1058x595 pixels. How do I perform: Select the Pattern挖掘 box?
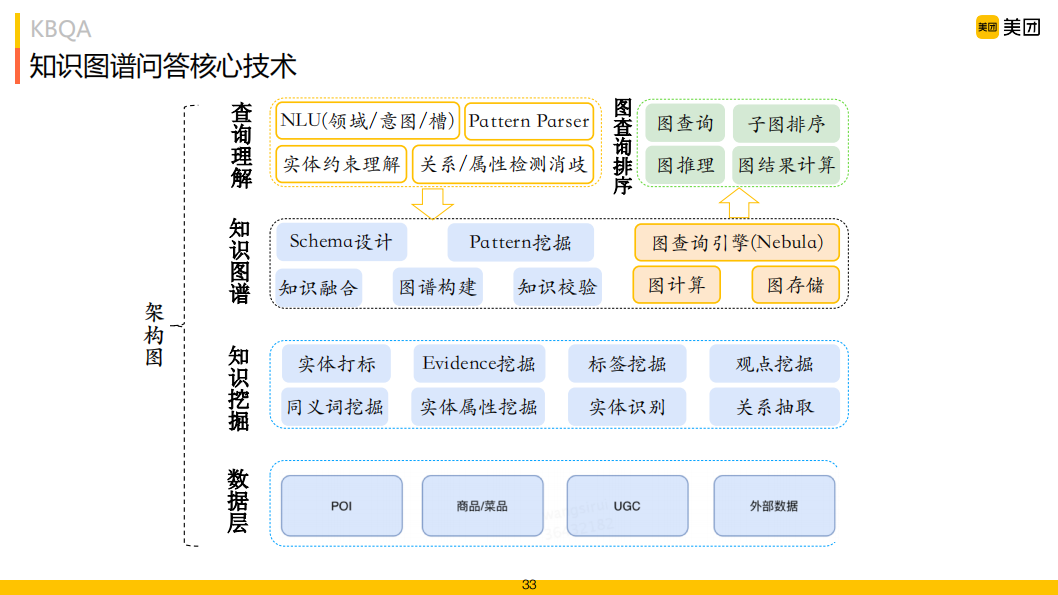(520, 242)
